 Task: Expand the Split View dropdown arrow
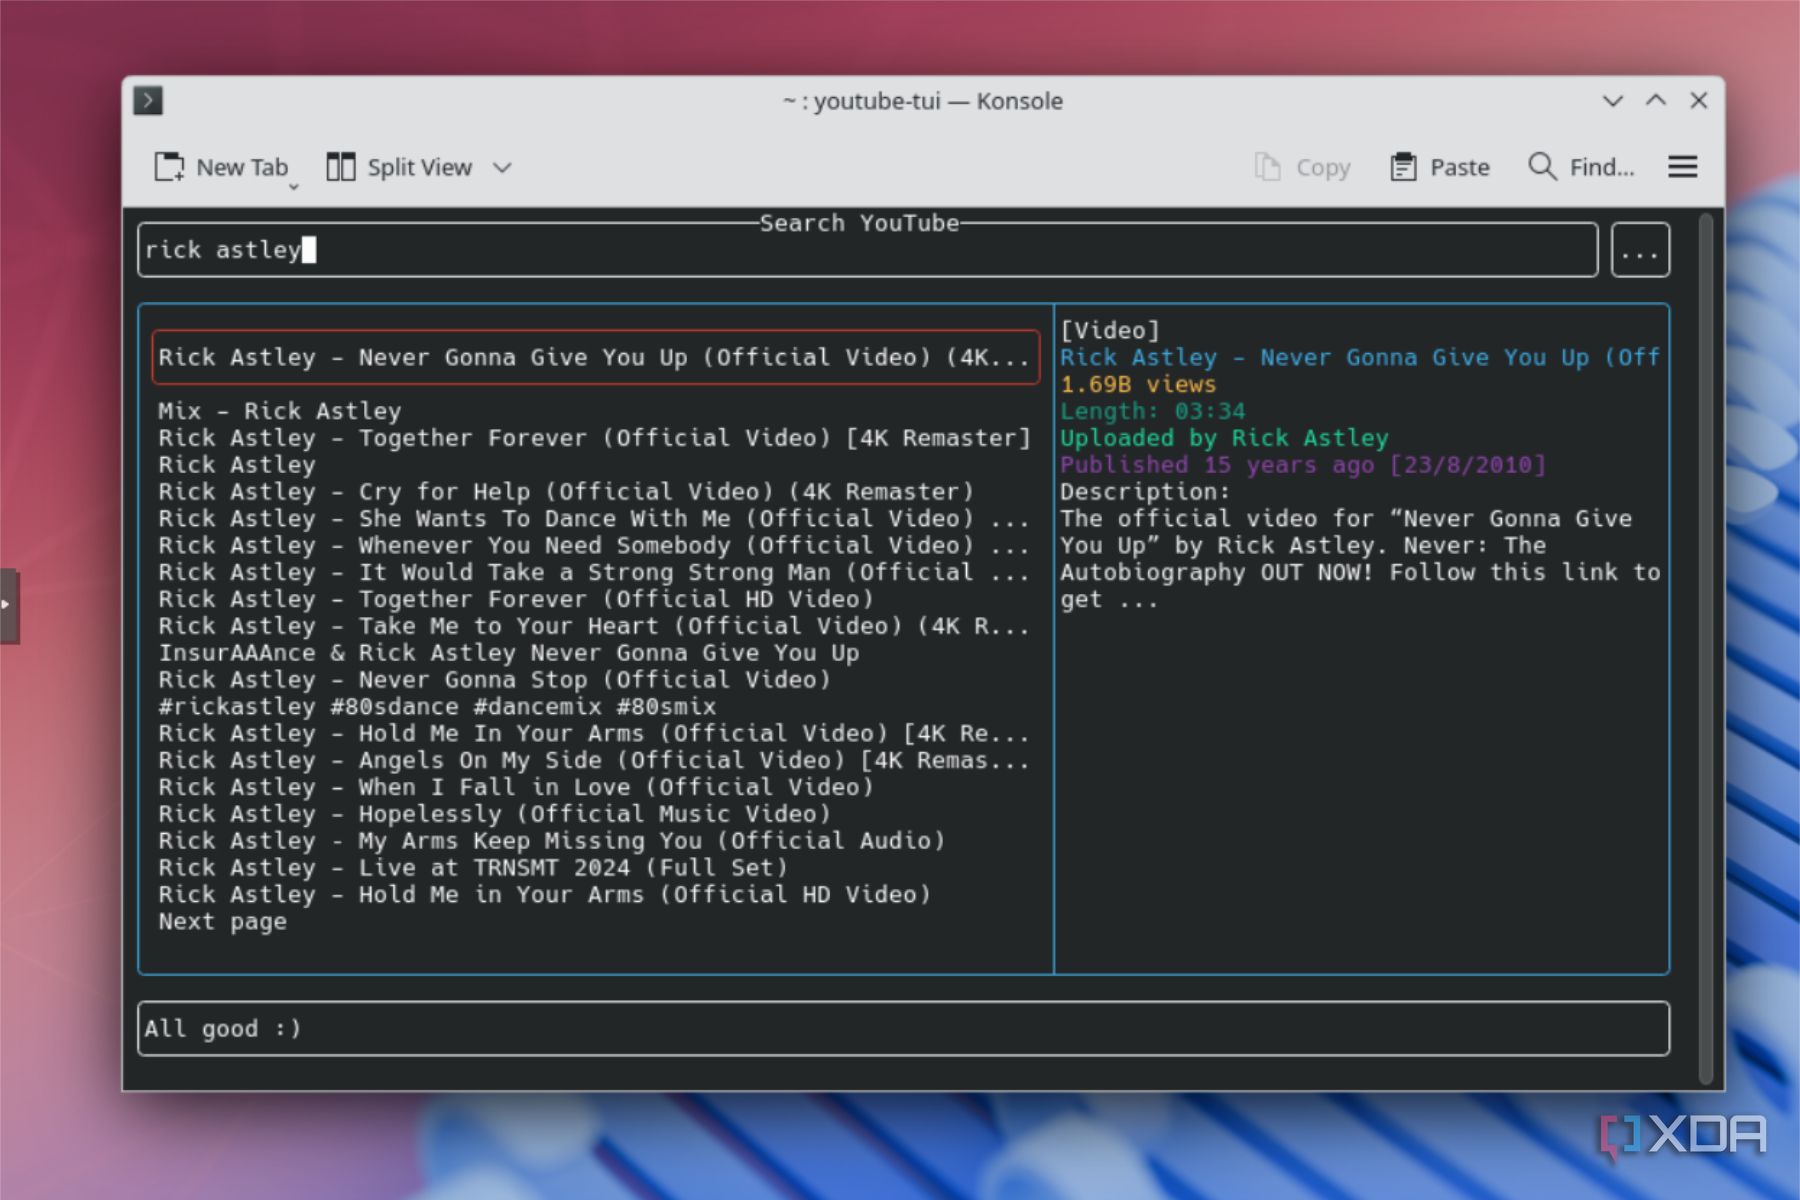point(502,168)
